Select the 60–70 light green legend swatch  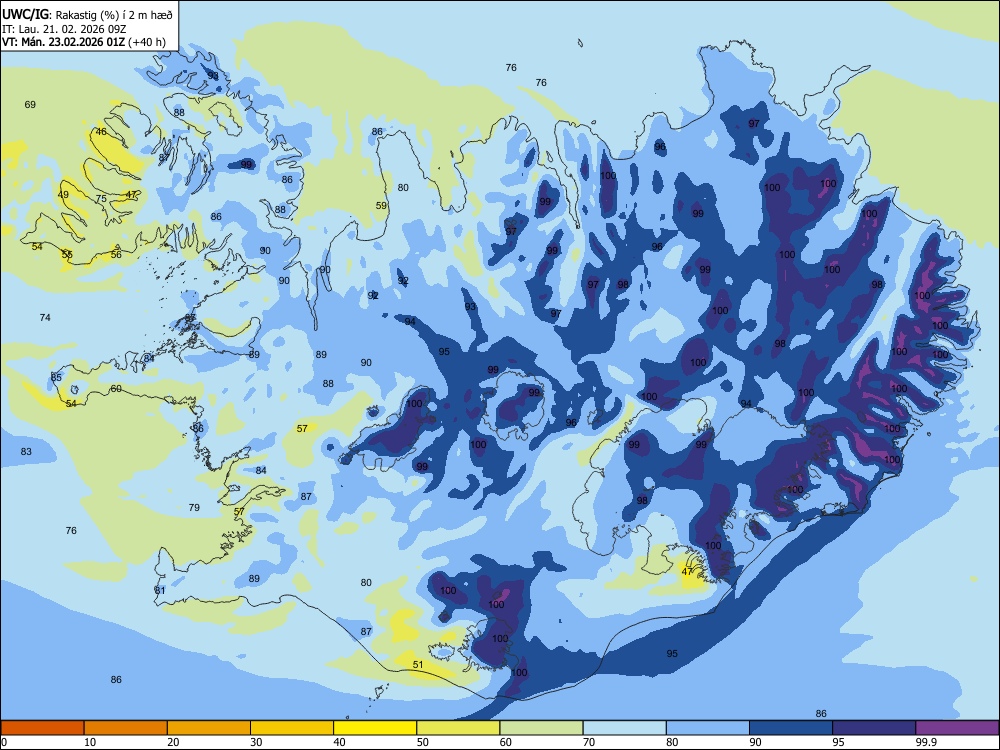[541, 728]
